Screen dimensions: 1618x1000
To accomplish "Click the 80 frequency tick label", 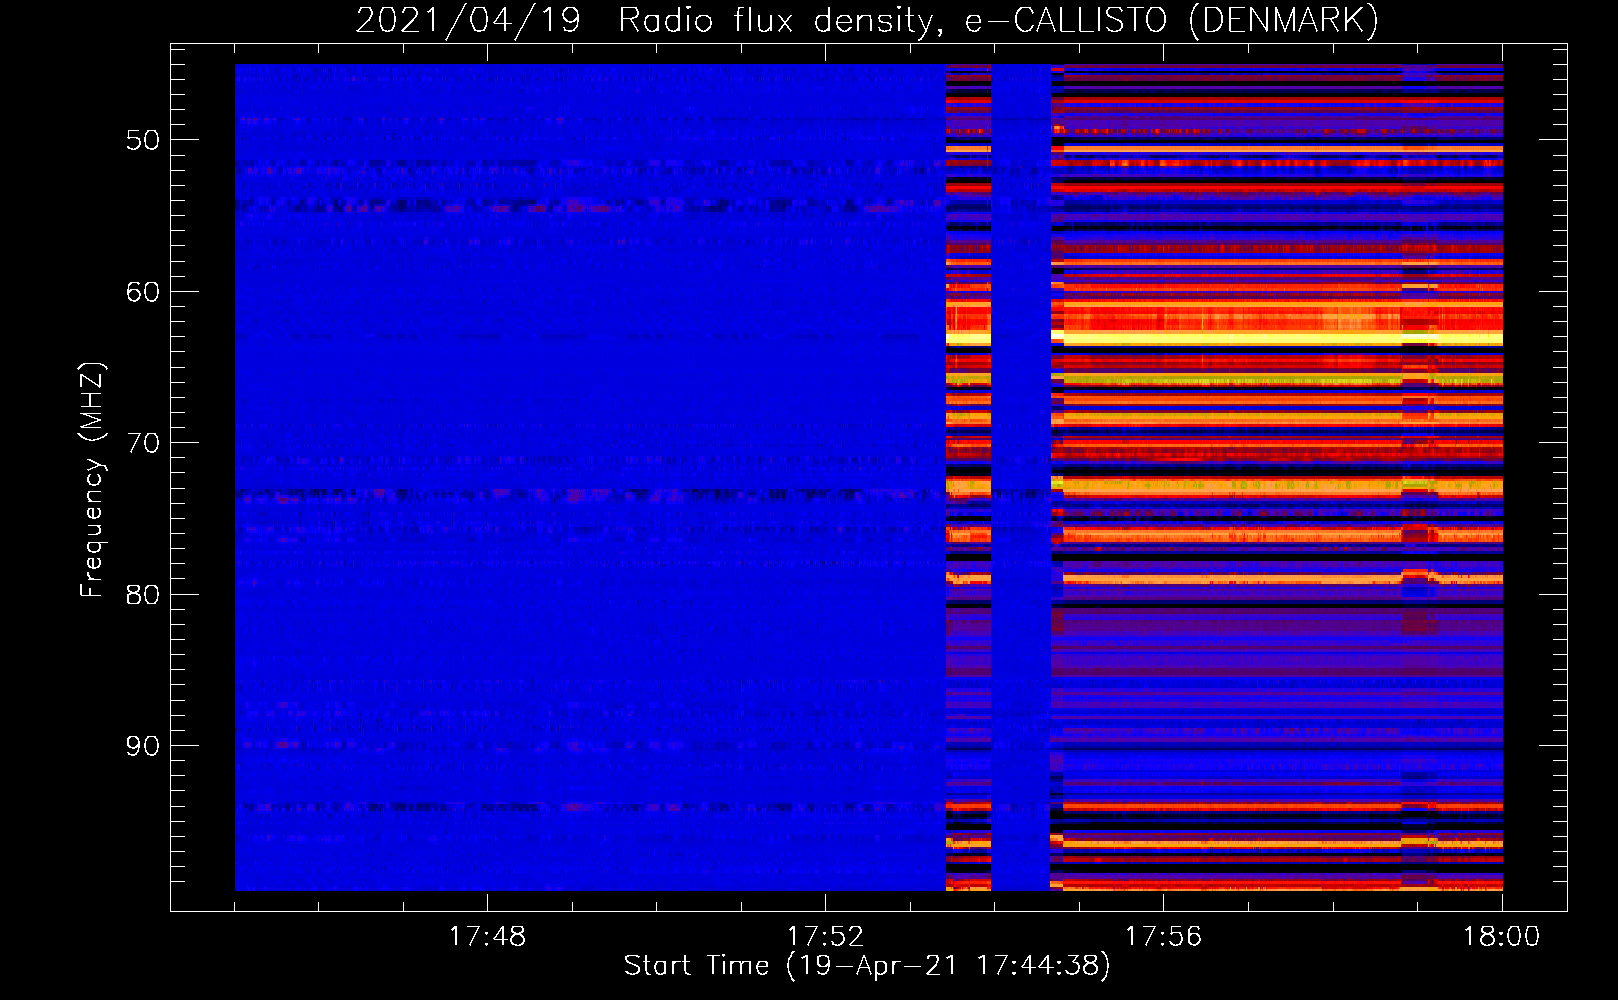I will [x=143, y=595].
